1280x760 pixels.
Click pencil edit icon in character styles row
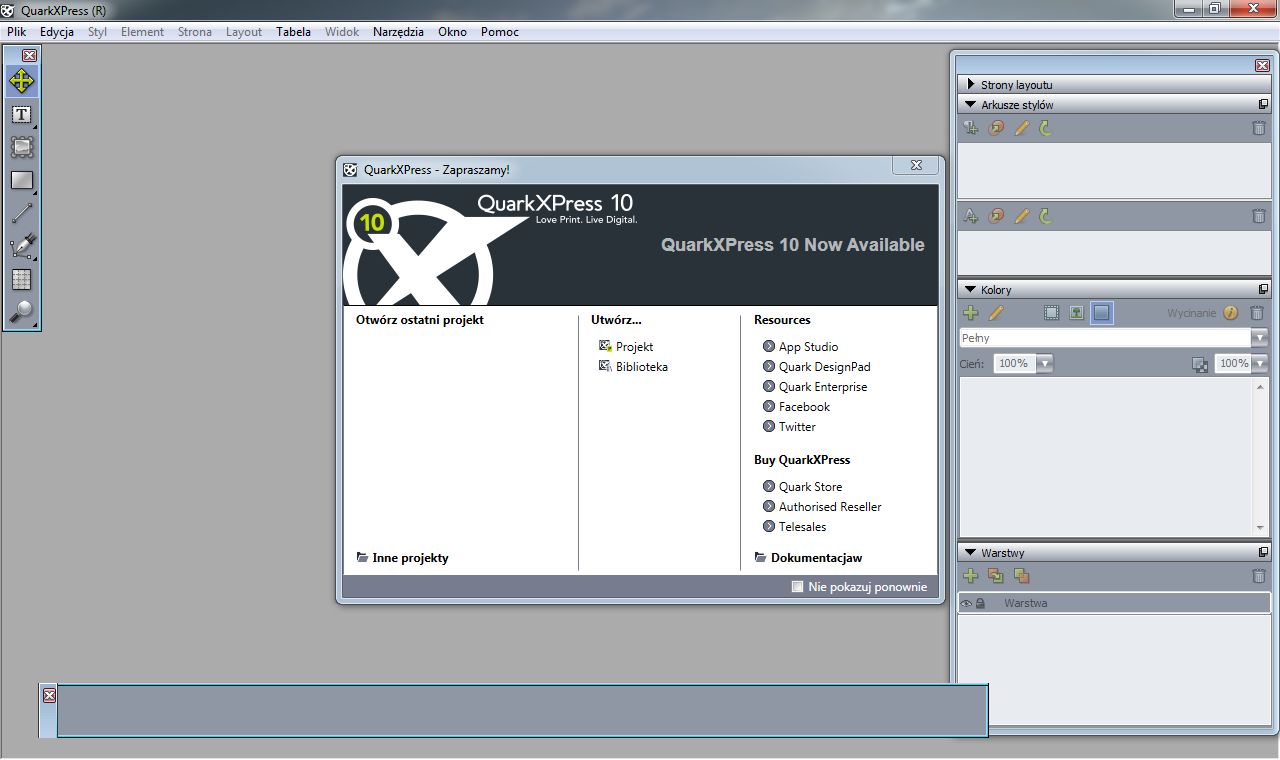click(x=1021, y=215)
